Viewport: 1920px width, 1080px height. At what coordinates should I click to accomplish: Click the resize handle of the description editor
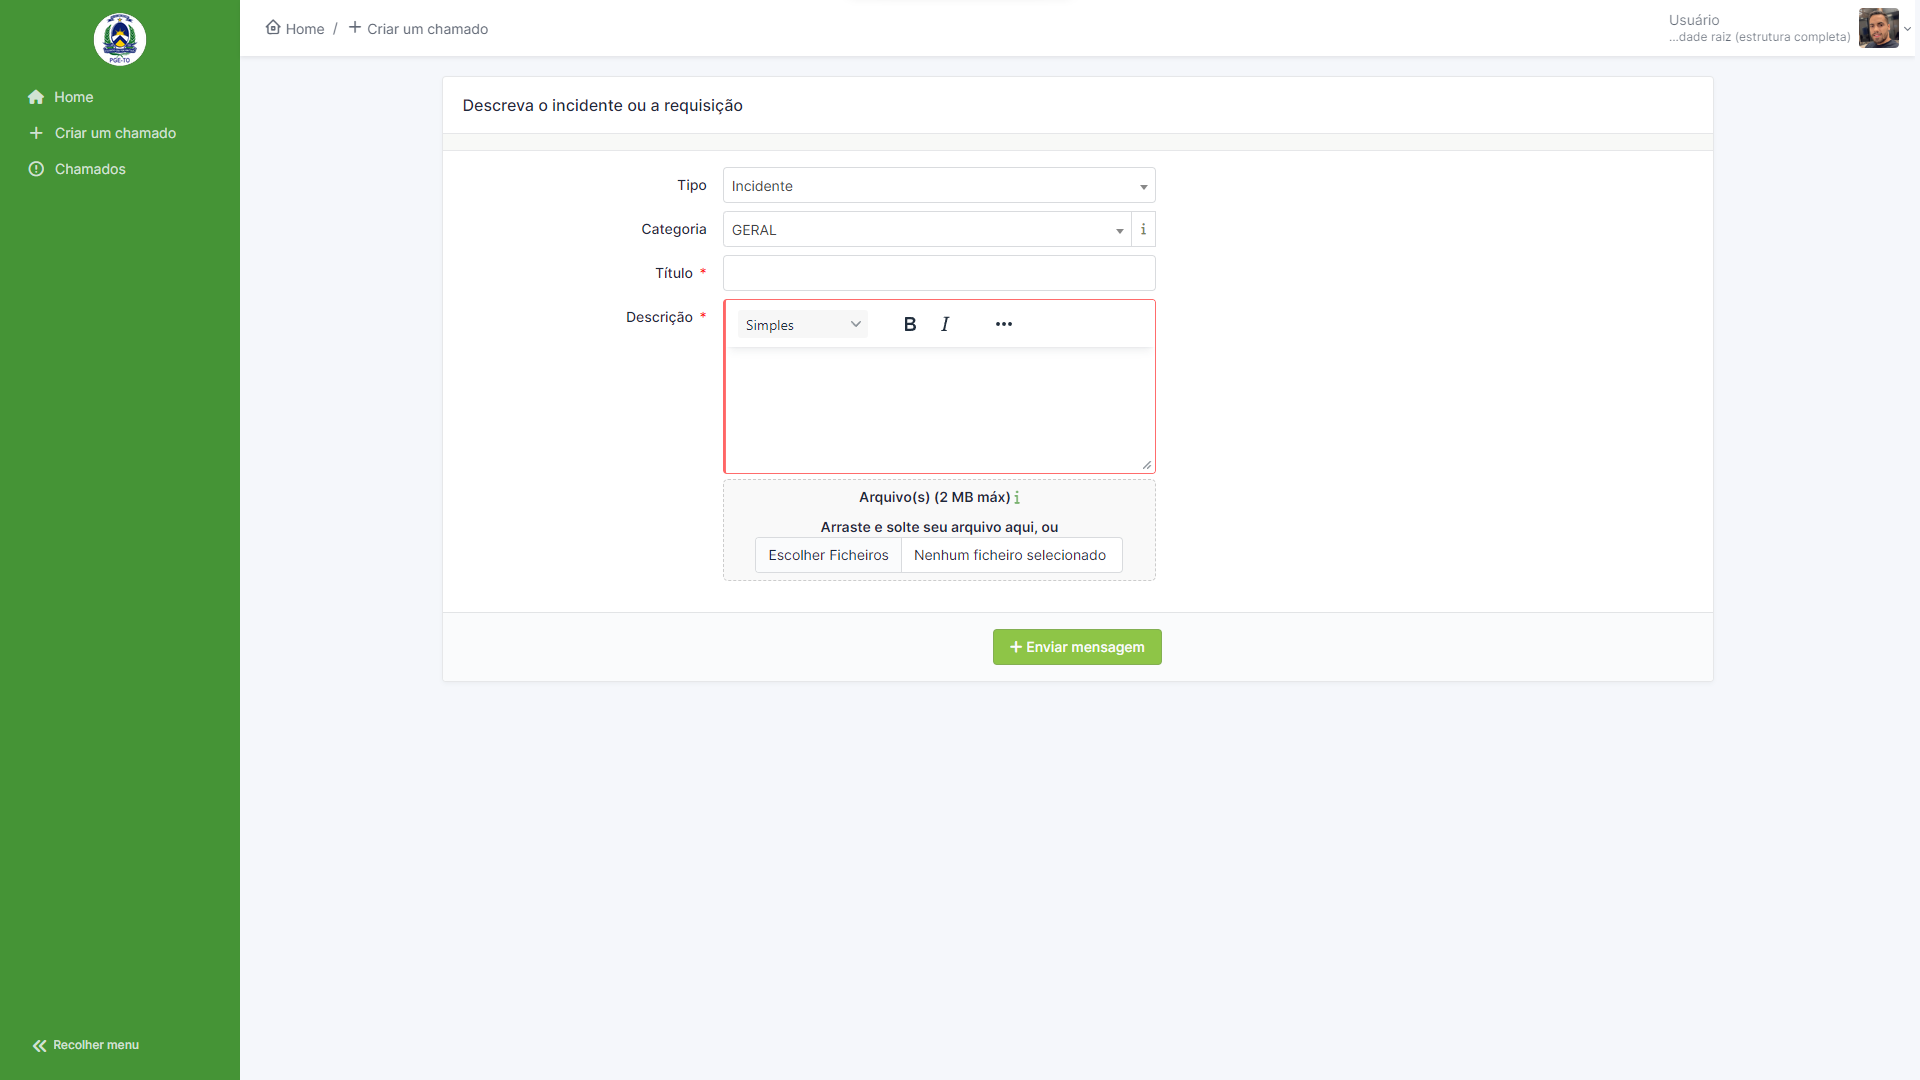[x=1147, y=465]
